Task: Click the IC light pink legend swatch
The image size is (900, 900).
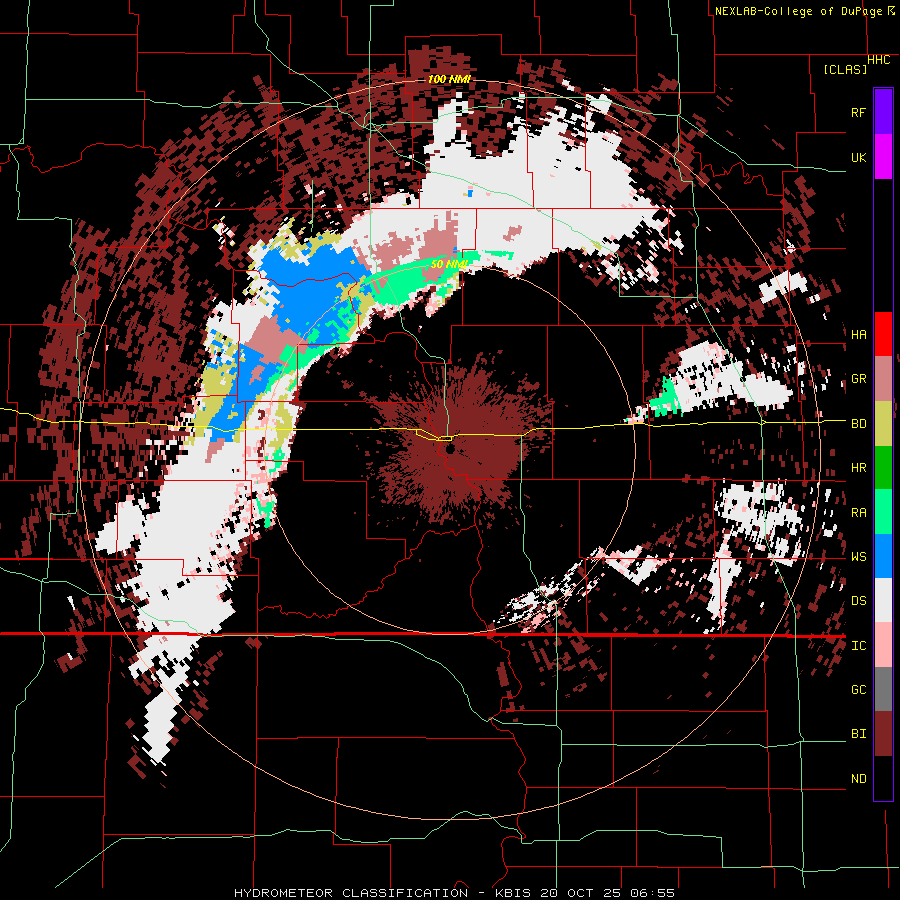Action: [x=883, y=645]
